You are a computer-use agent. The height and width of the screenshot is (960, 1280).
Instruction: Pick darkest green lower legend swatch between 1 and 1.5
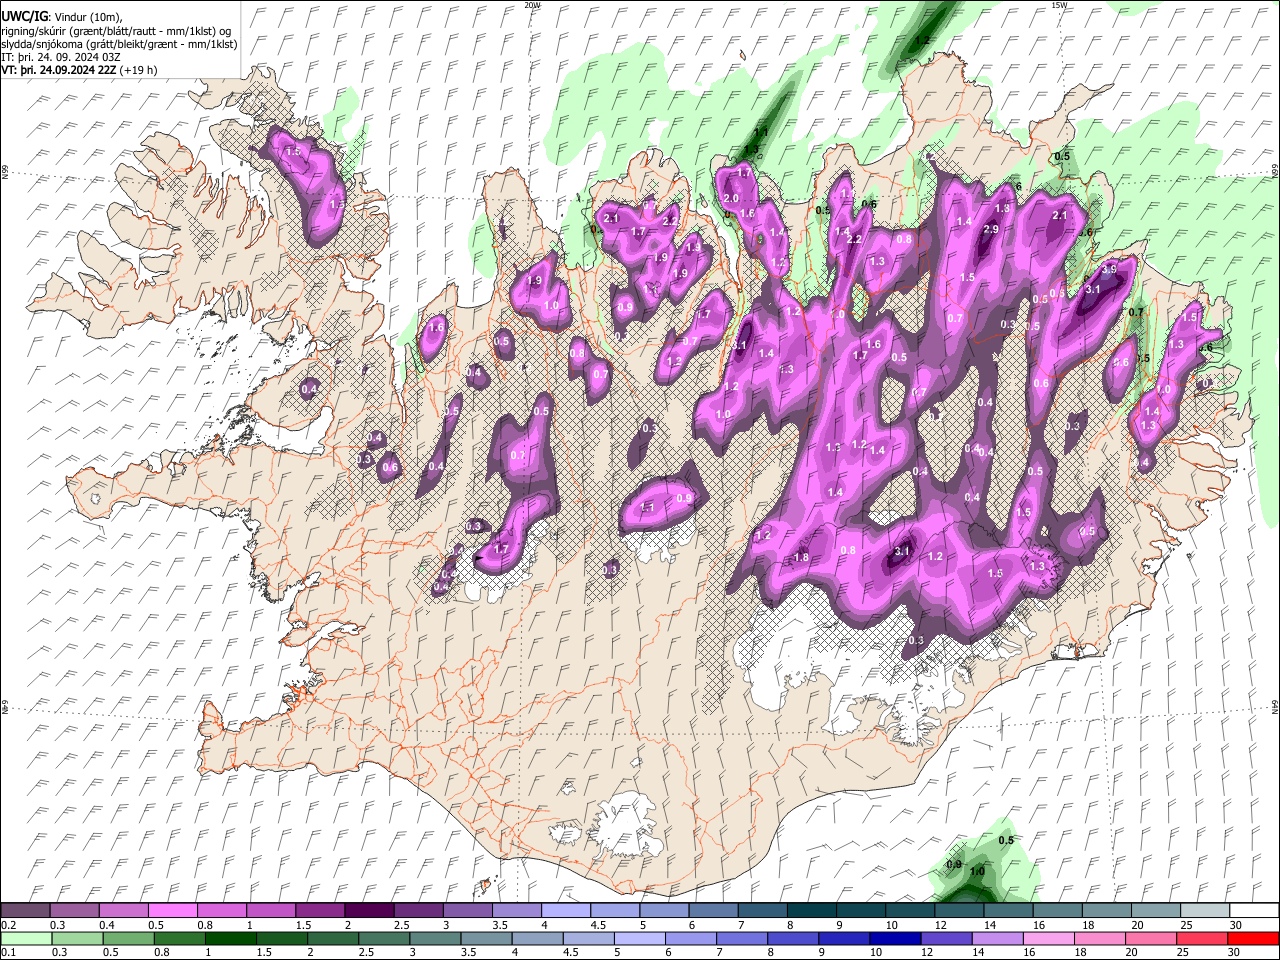[230, 938]
